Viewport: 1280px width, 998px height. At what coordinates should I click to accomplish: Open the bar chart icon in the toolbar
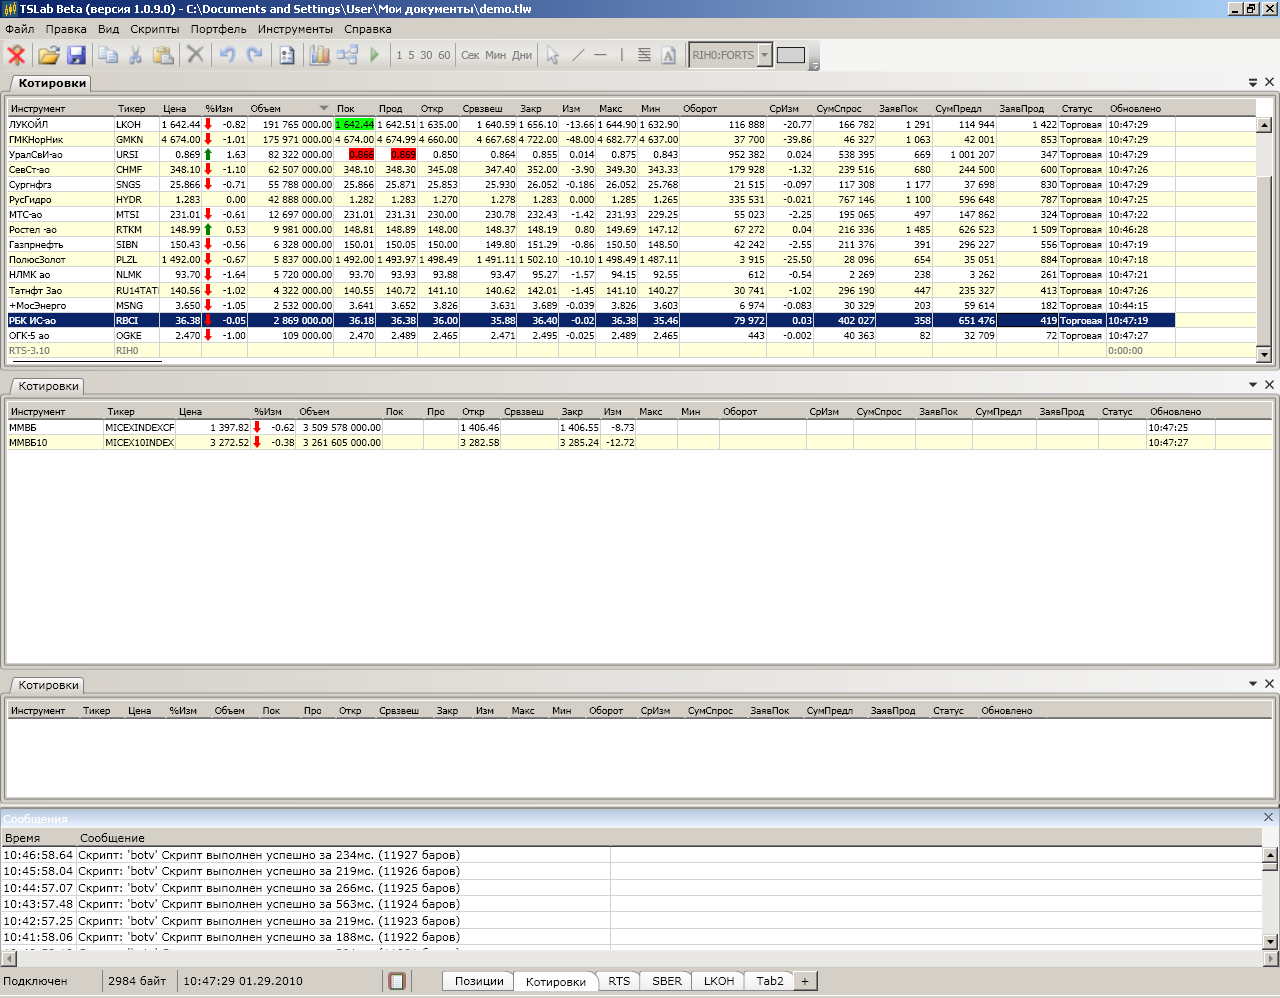pyautogui.click(x=319, y=55)
